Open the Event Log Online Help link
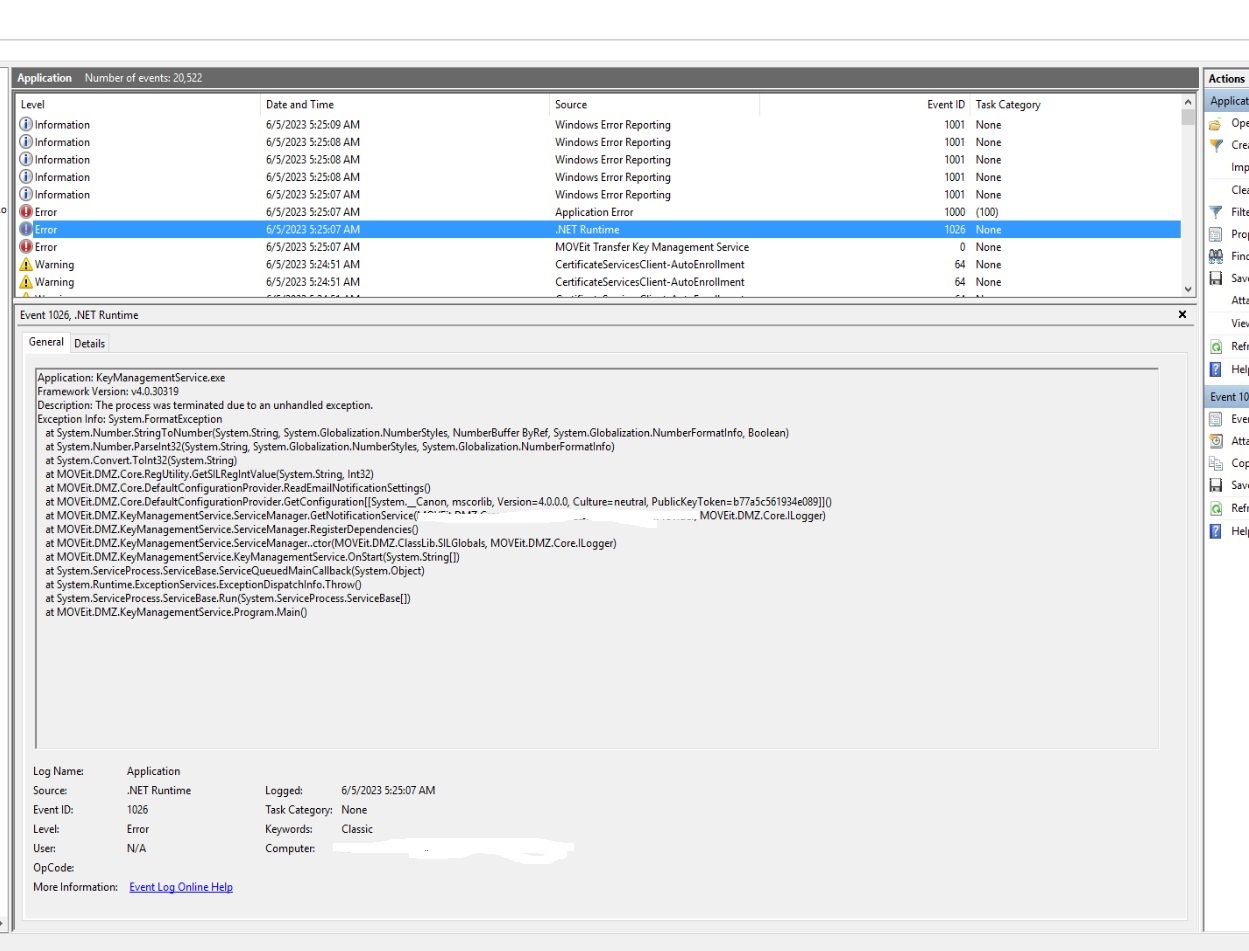 181,887
